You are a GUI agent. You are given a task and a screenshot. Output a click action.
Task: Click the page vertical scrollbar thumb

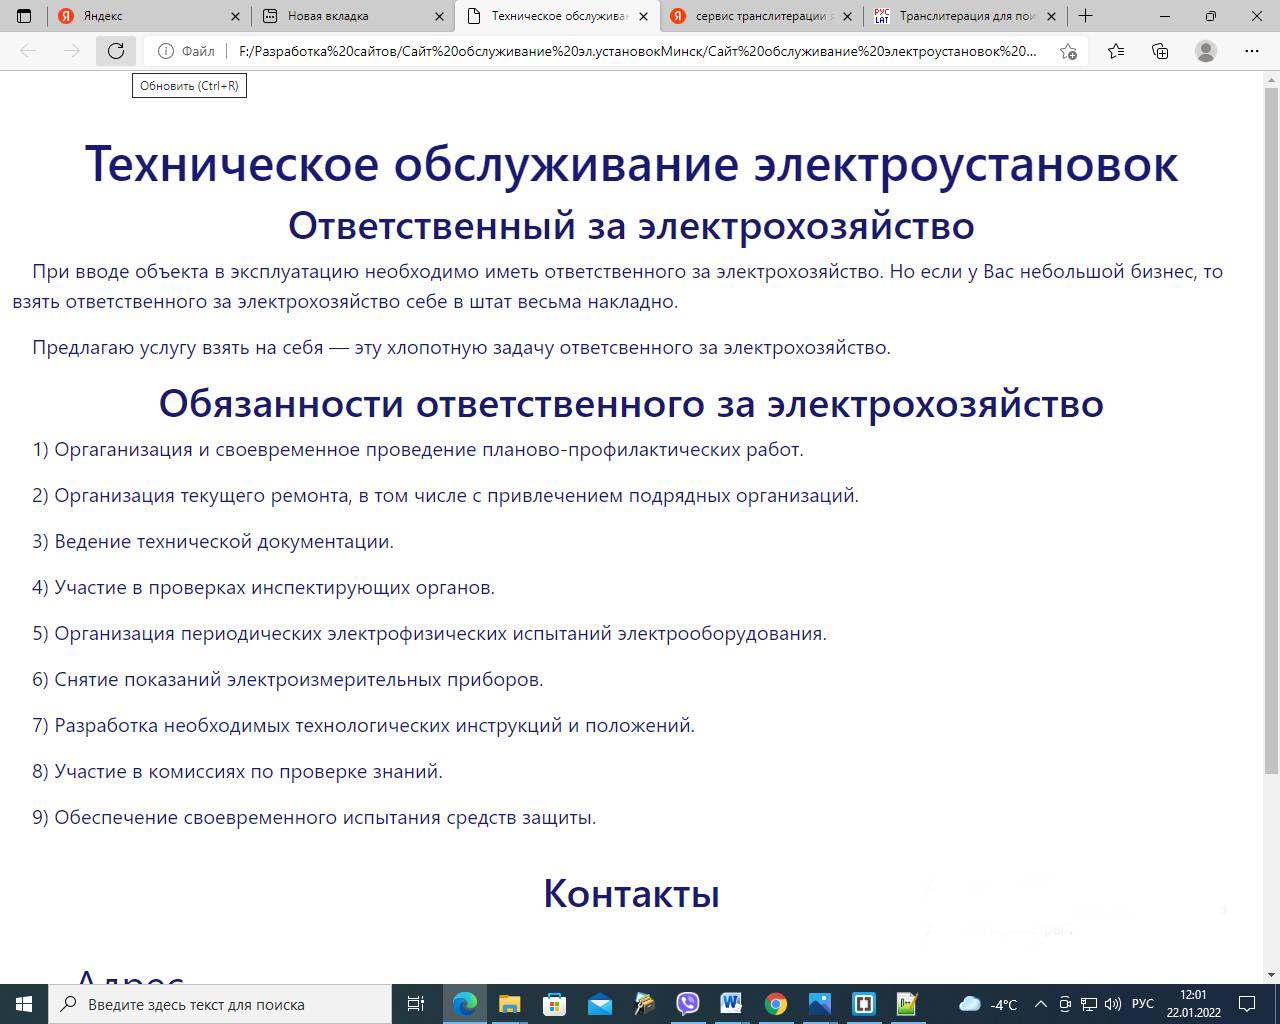pyautogui.click(x=1271, y=430)
